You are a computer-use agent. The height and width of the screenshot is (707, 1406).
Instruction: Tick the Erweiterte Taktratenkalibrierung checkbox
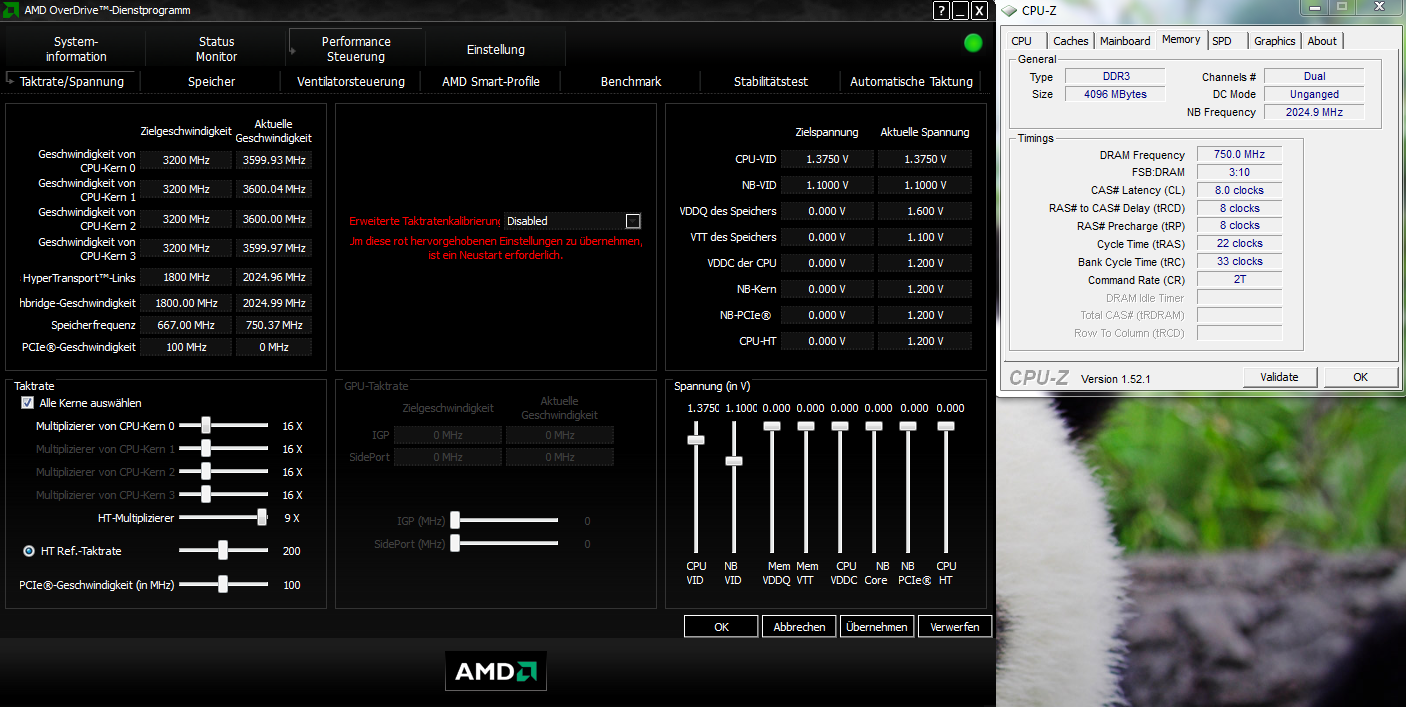point(632,221)
